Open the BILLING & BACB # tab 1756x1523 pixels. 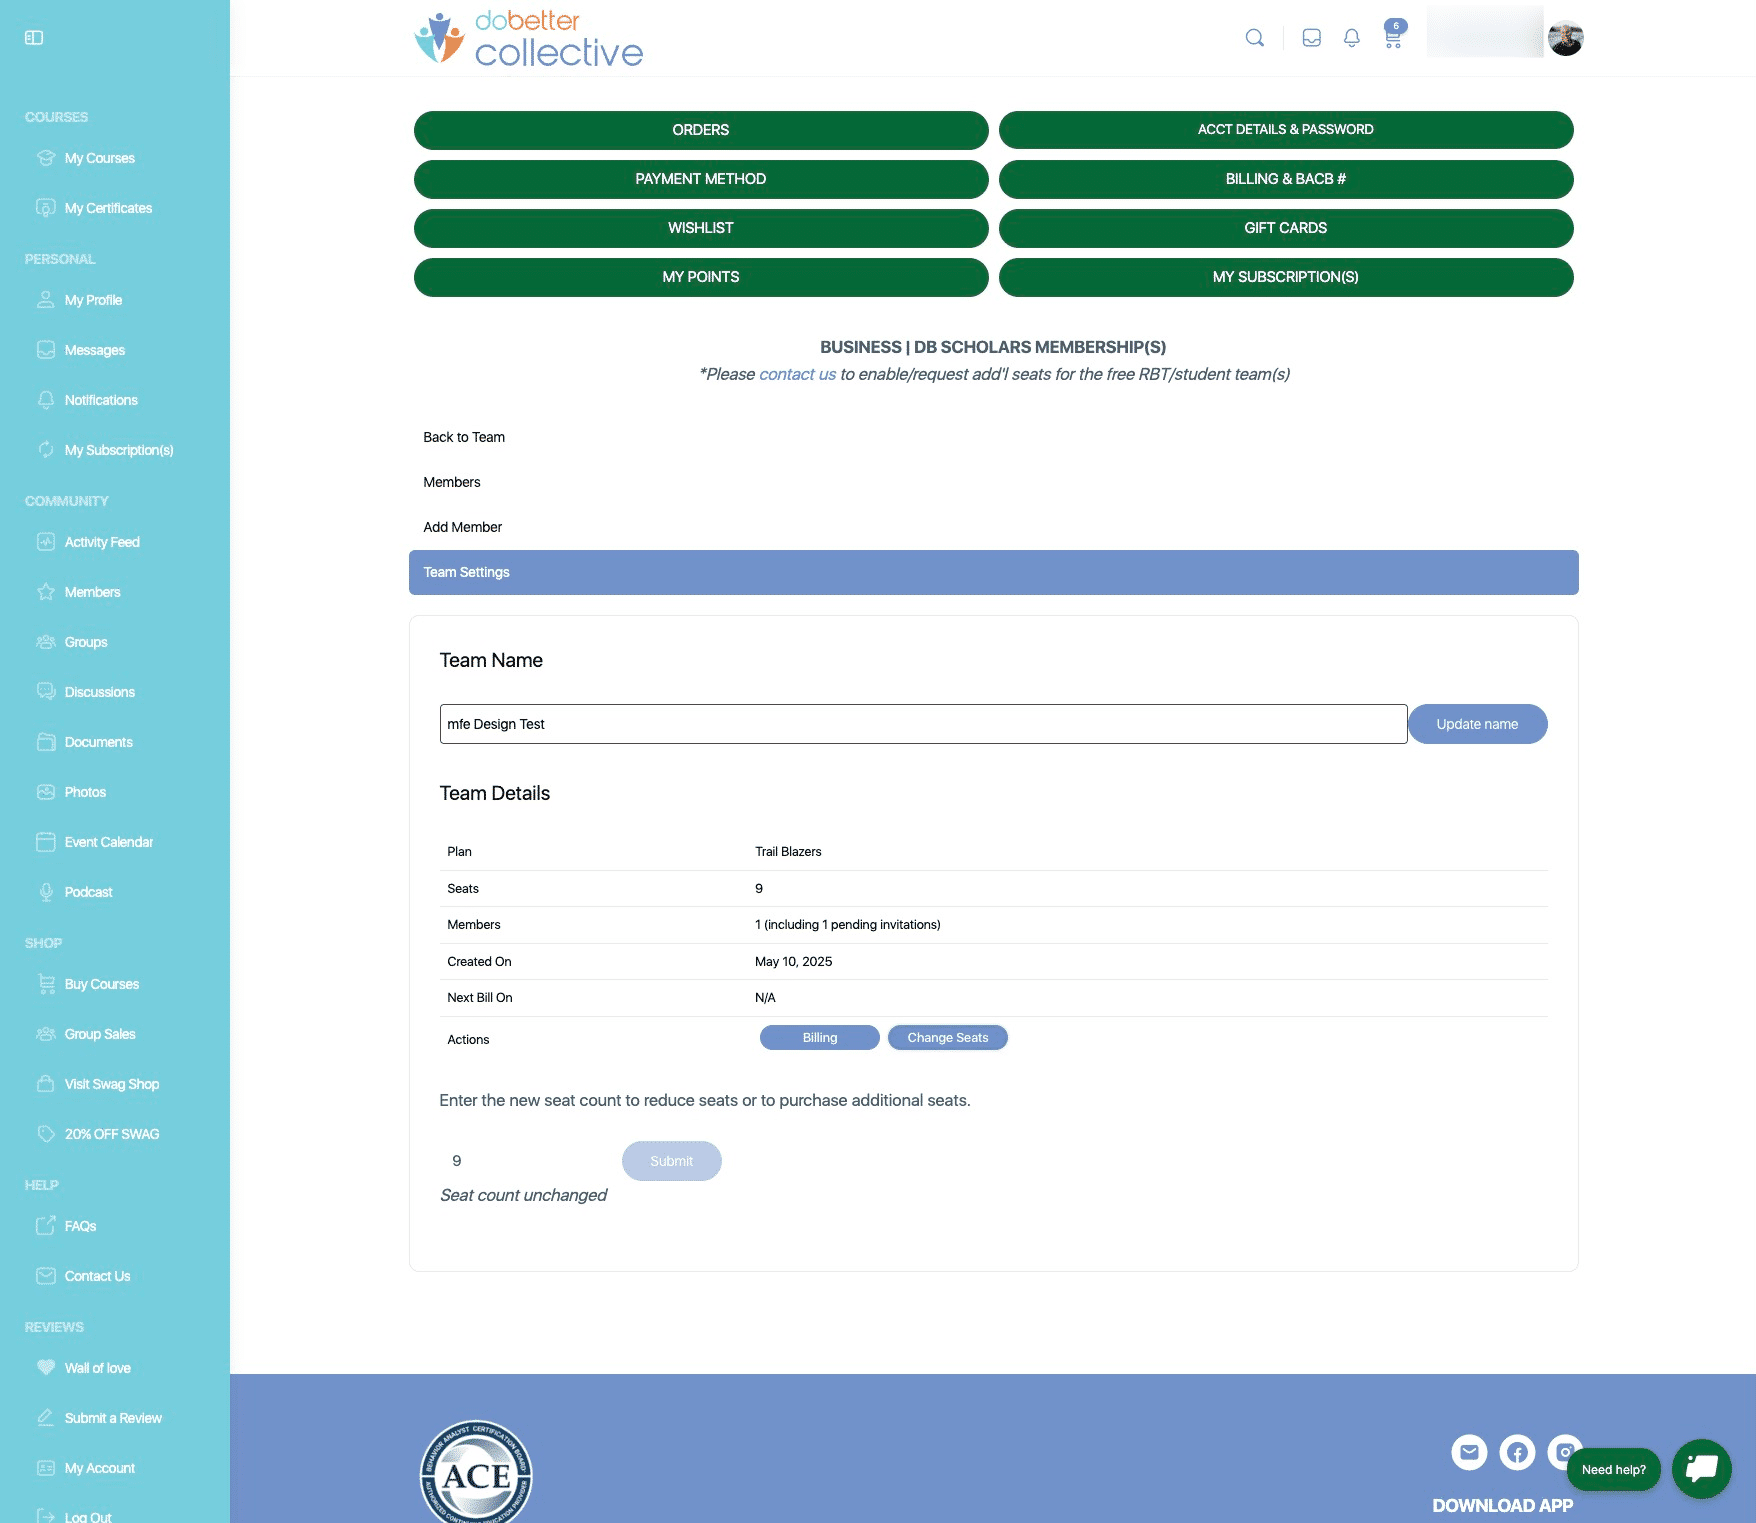coord(1286,179)
